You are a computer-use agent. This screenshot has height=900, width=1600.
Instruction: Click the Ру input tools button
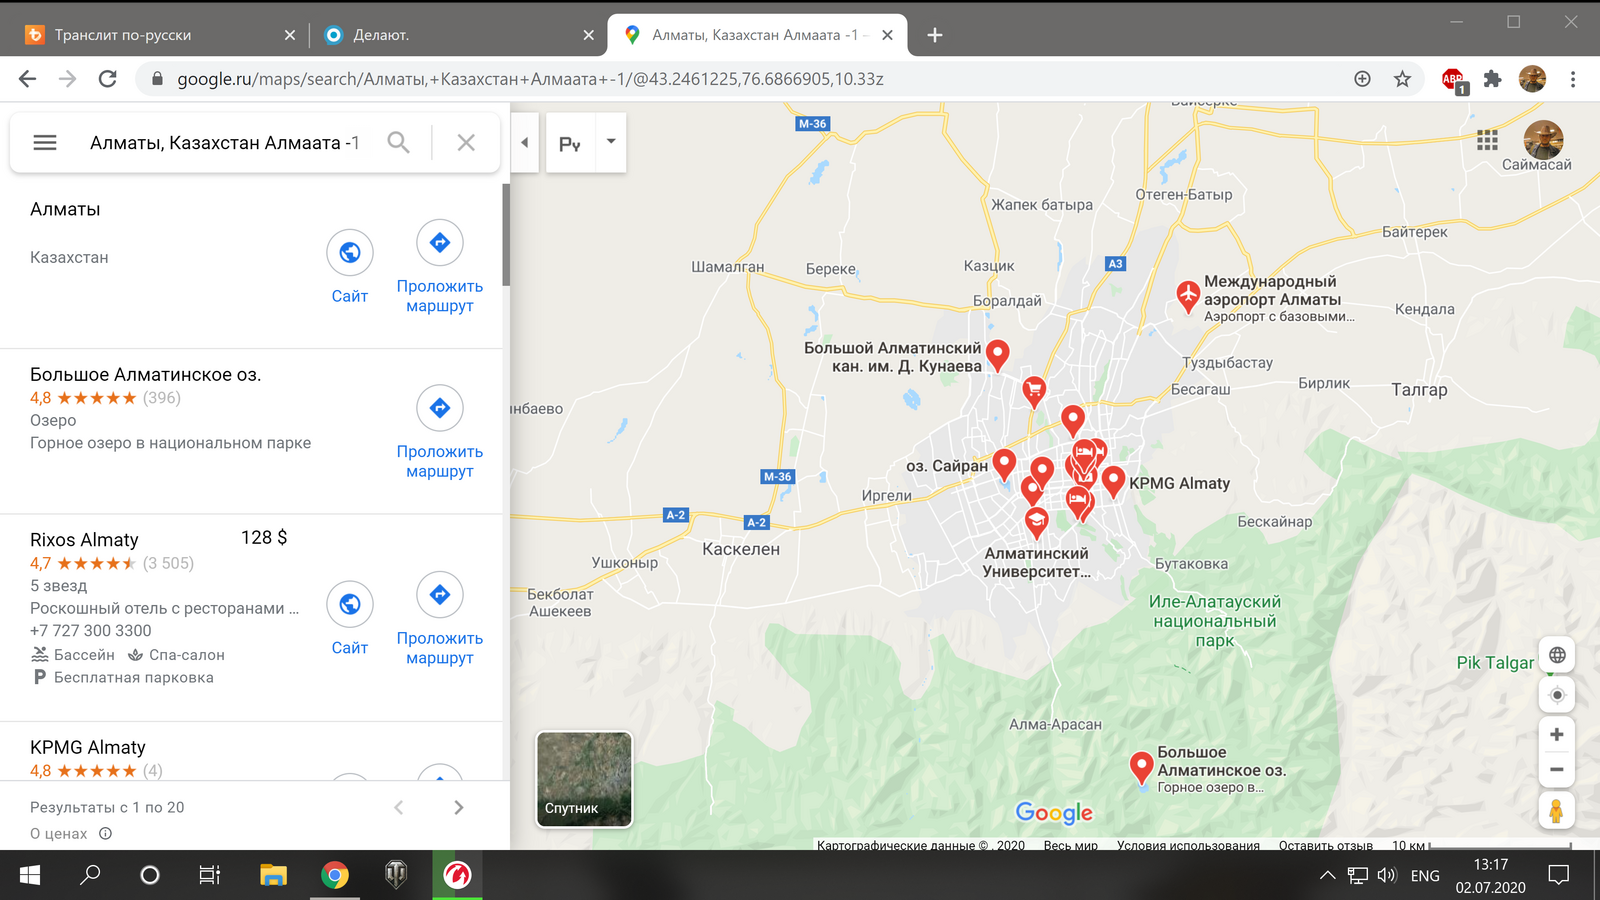pos(570,142)
